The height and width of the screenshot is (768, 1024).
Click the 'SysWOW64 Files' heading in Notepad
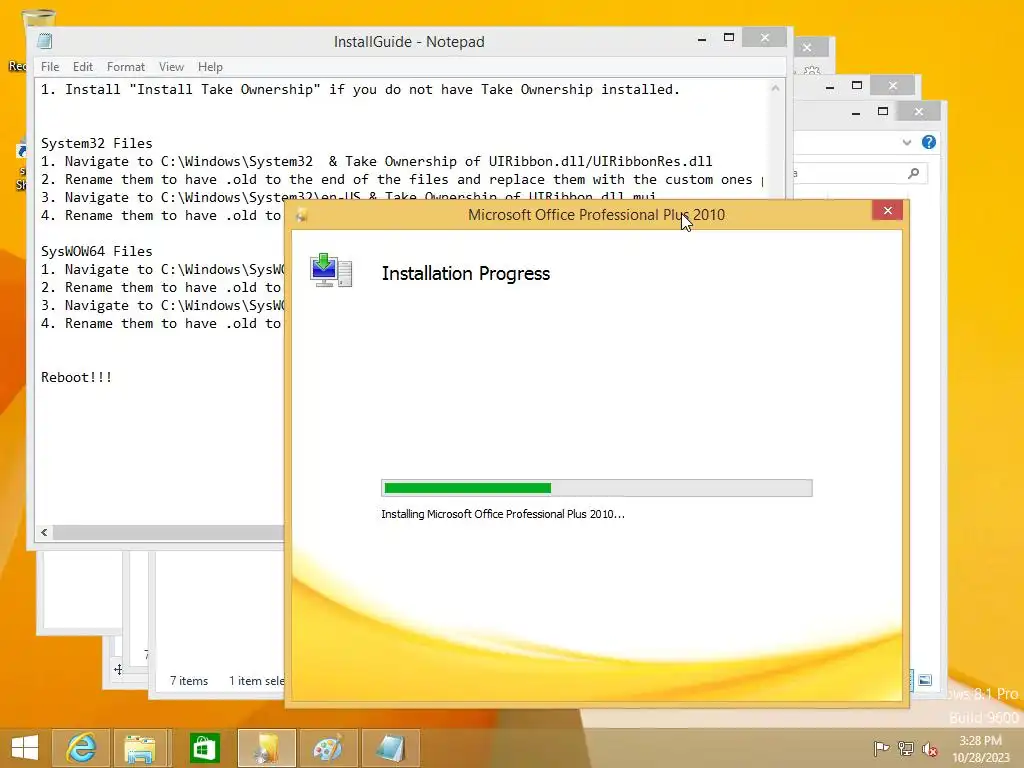point(97,251)
